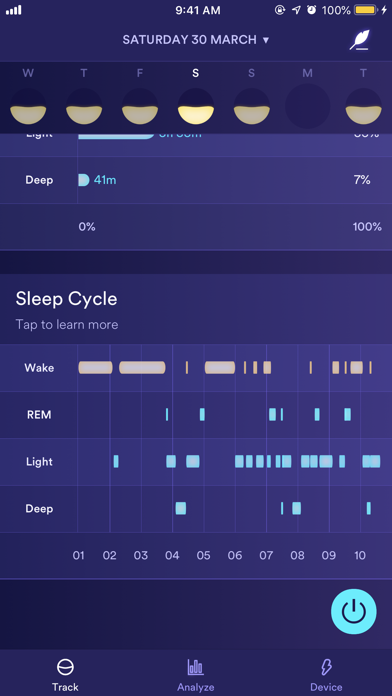Select Thursday's sleep moon under first T
Screen dimensions: 392x696
pyautogui.click(x=84, y=107)
